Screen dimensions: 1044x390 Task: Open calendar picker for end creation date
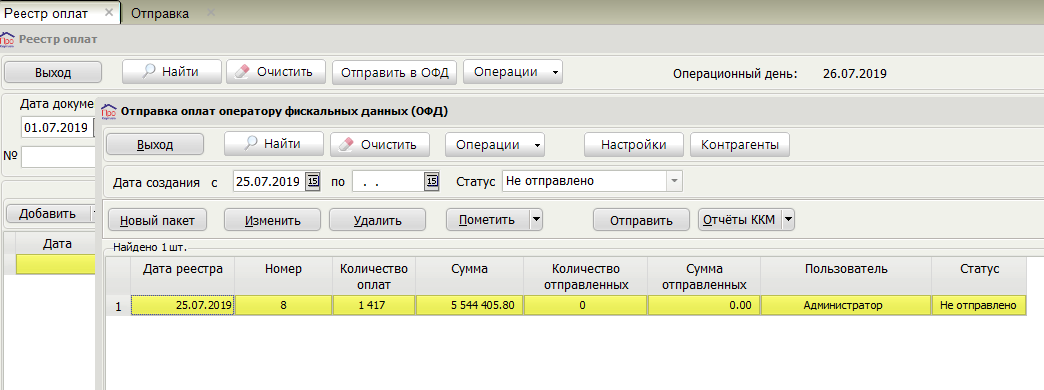pyautogui.click(x=431, y=181)
